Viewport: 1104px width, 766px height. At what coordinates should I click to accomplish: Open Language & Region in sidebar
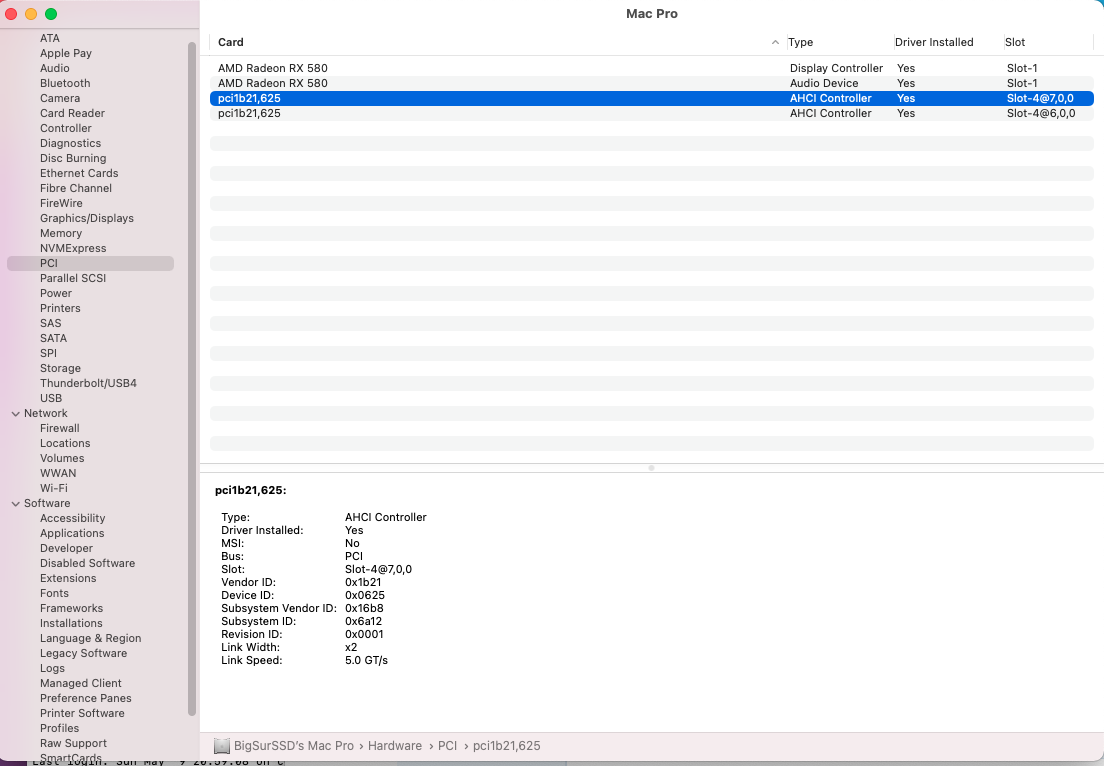(91, 639)
